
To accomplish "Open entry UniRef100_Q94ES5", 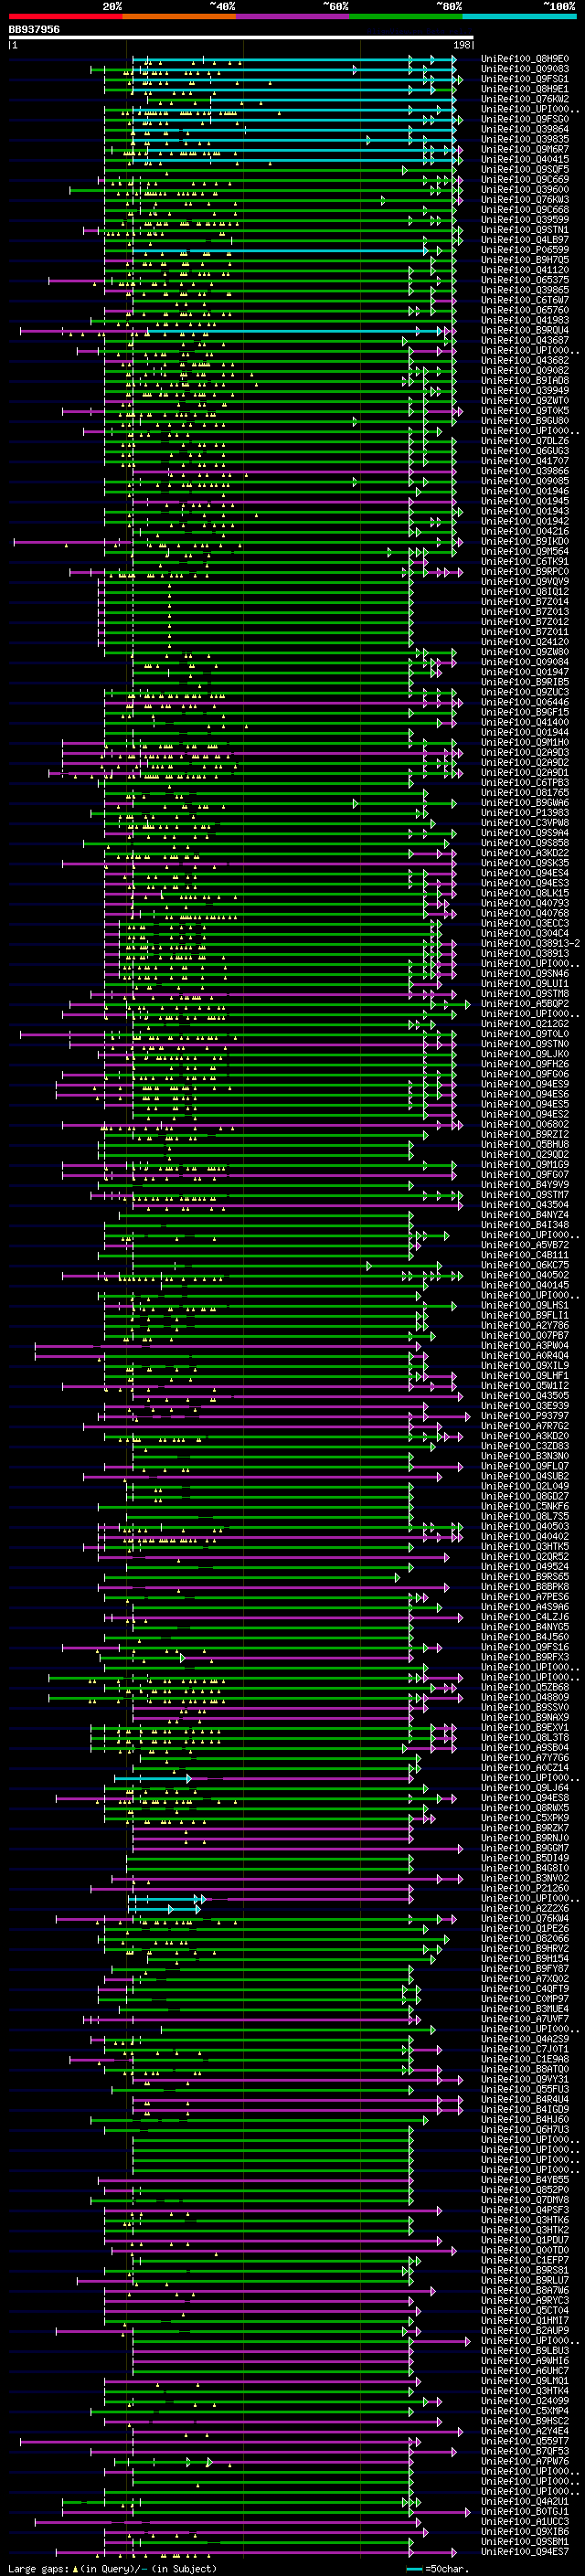I will (525, 1104).
